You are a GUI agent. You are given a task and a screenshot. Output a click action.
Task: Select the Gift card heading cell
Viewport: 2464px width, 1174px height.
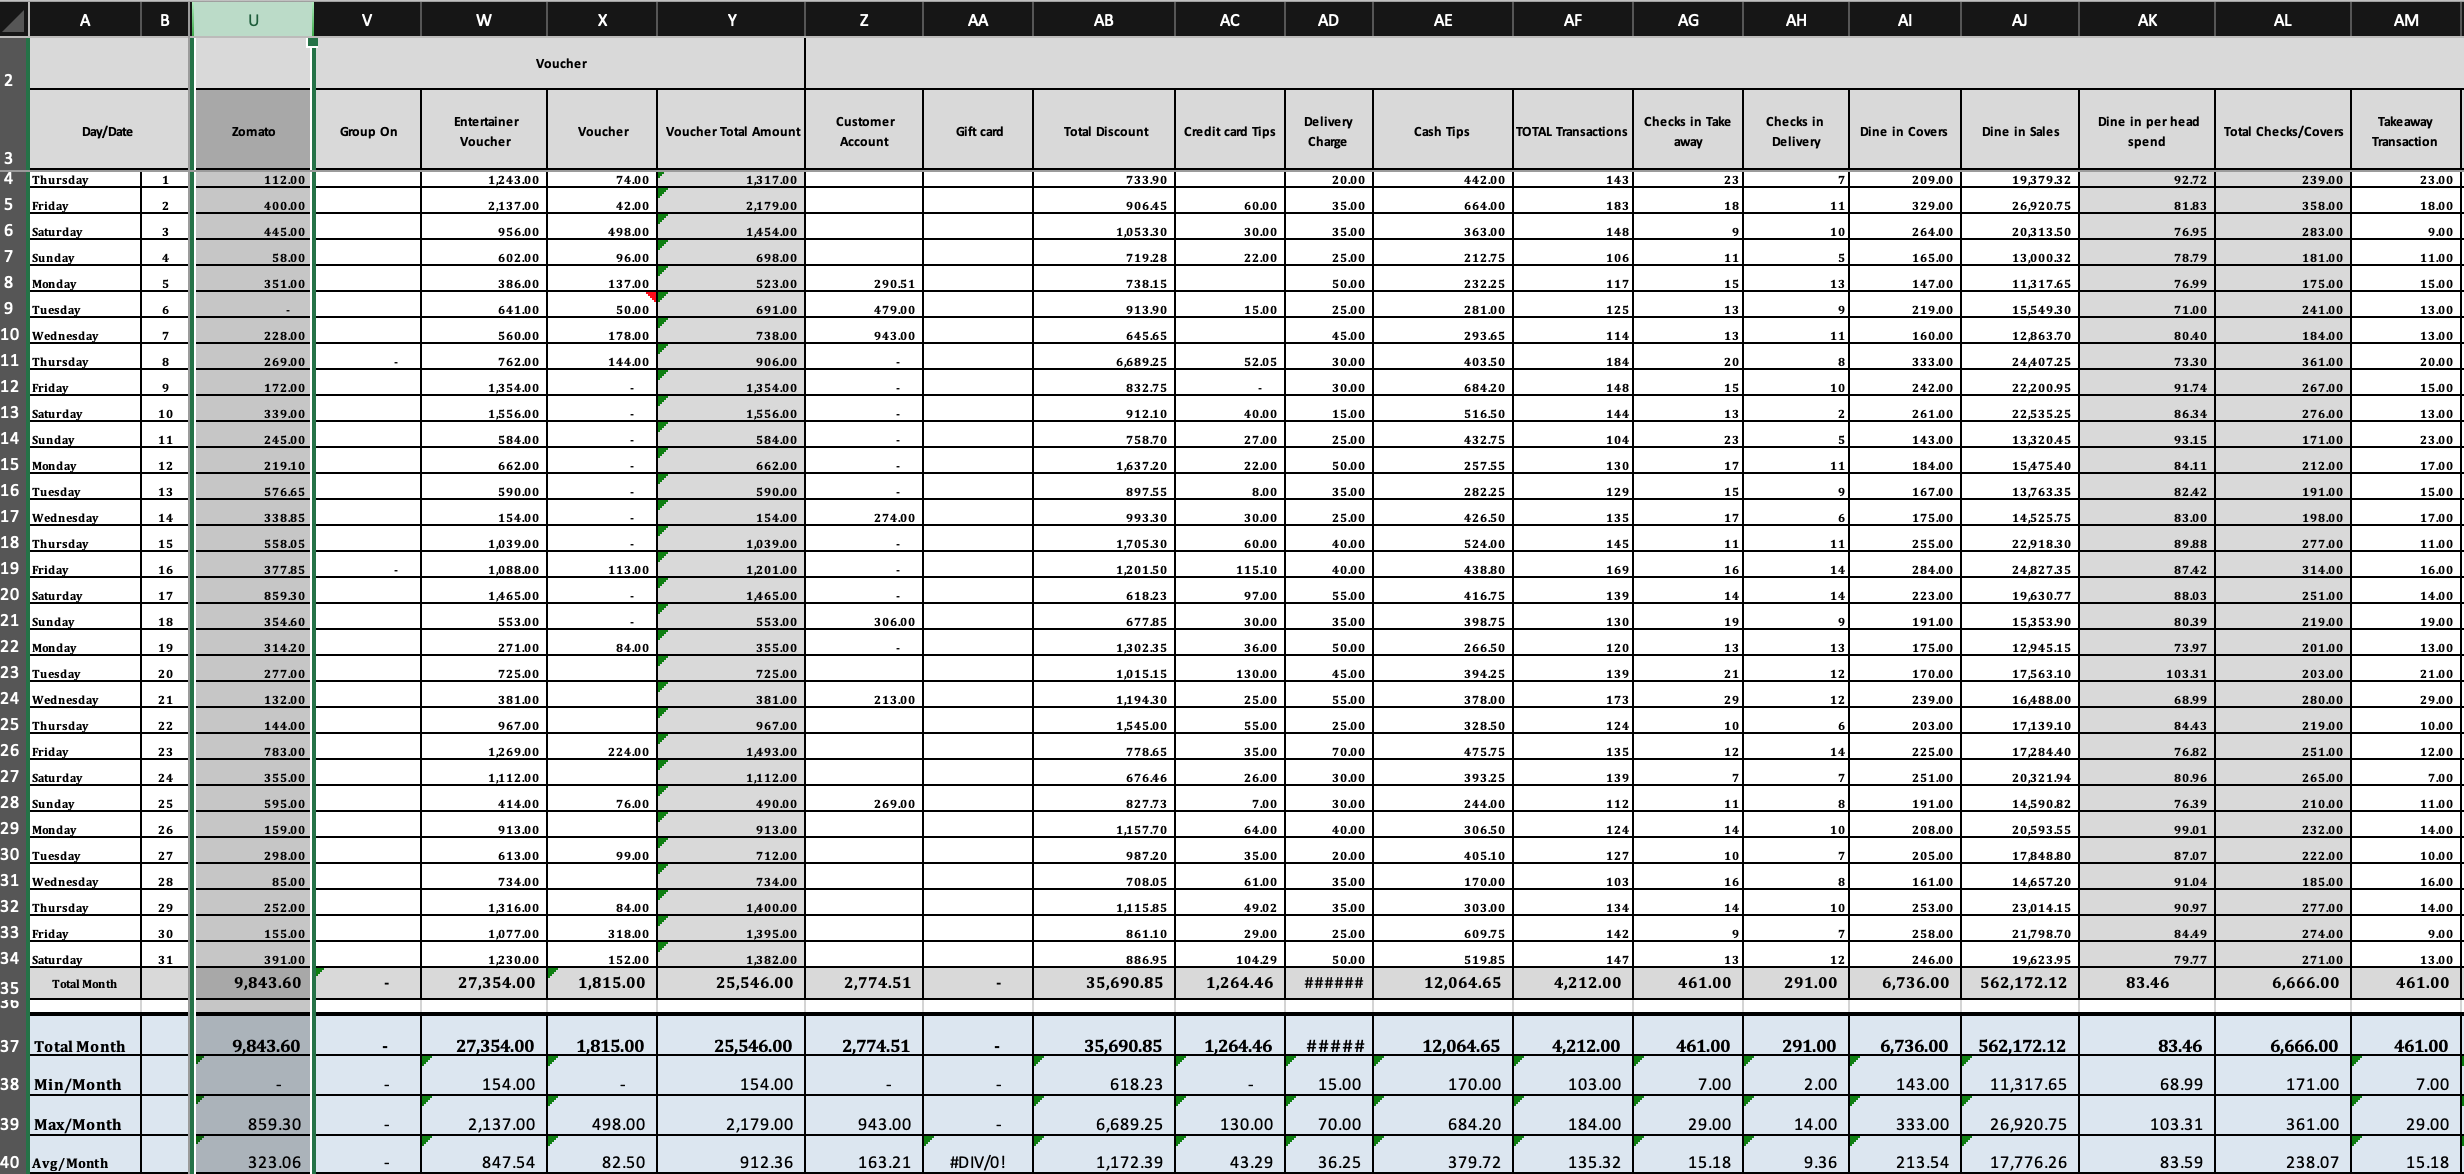[x=978, y=131]
